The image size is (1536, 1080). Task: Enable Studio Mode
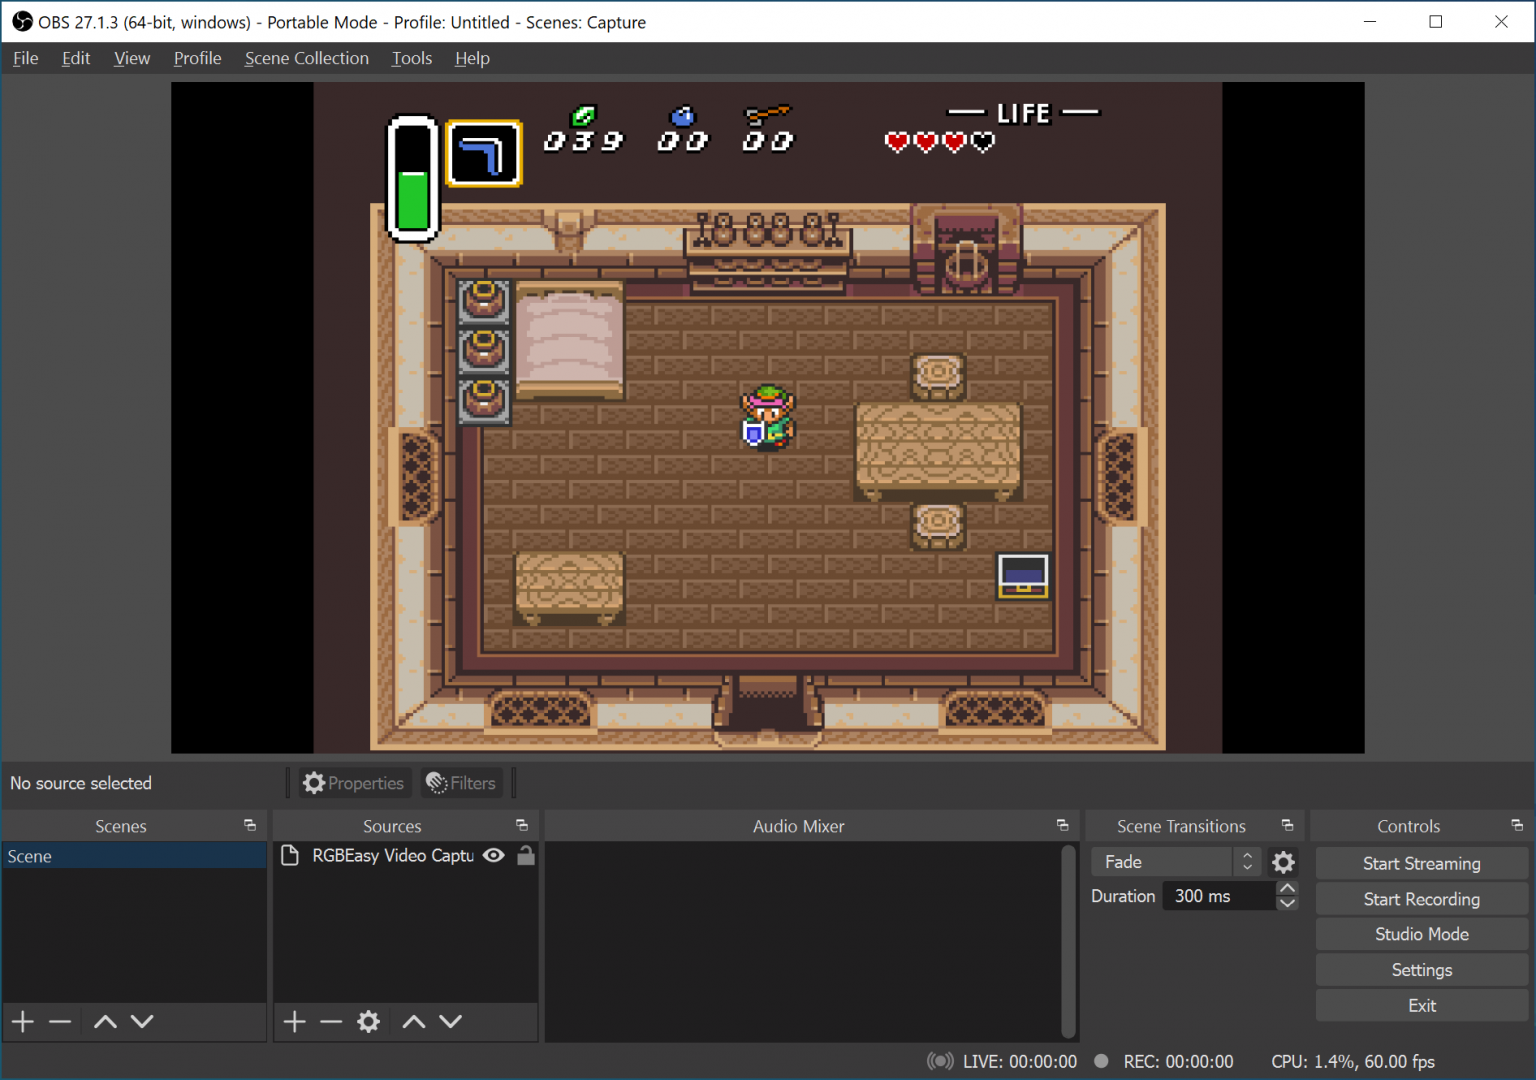1422,934
